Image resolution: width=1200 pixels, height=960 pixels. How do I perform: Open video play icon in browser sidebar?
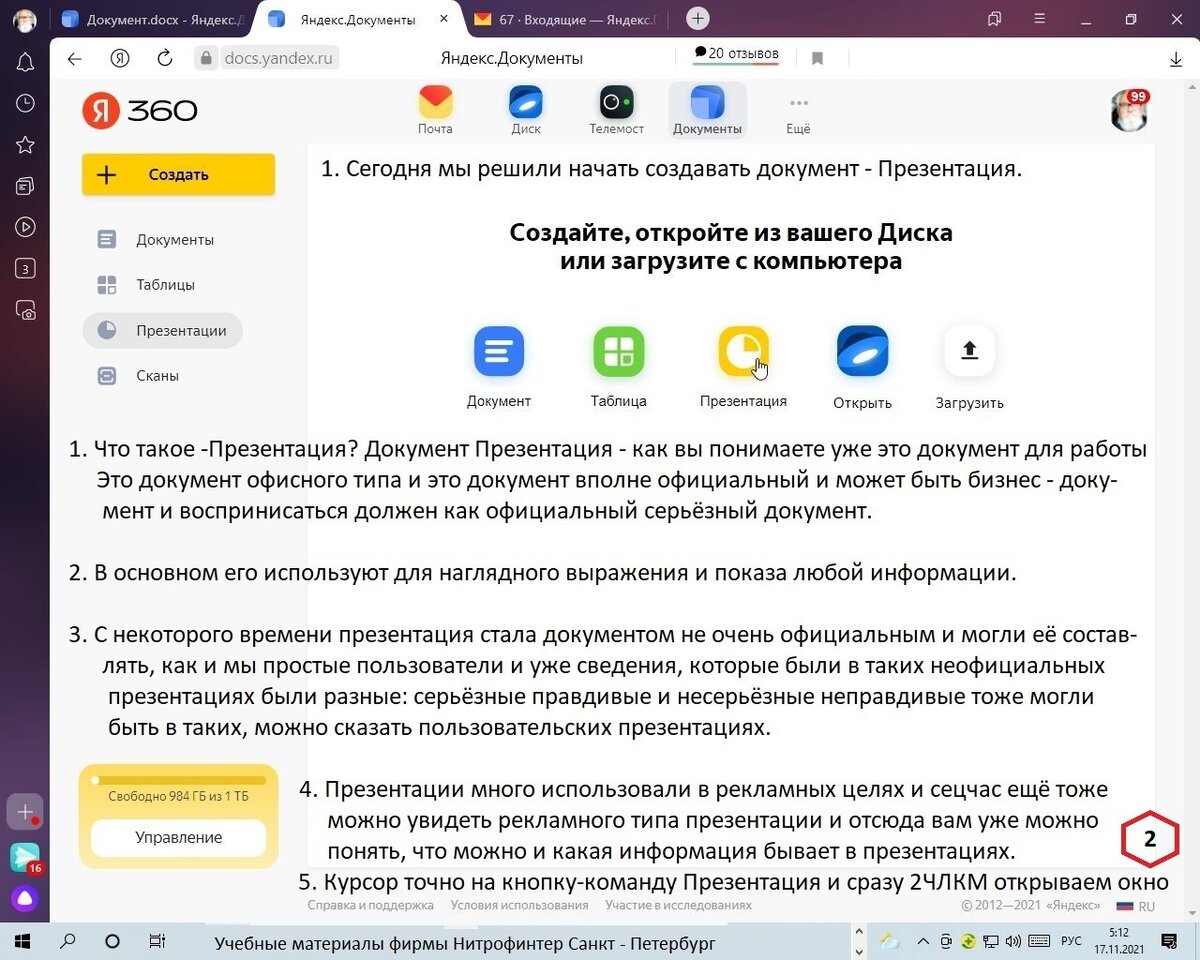point(25,227)
